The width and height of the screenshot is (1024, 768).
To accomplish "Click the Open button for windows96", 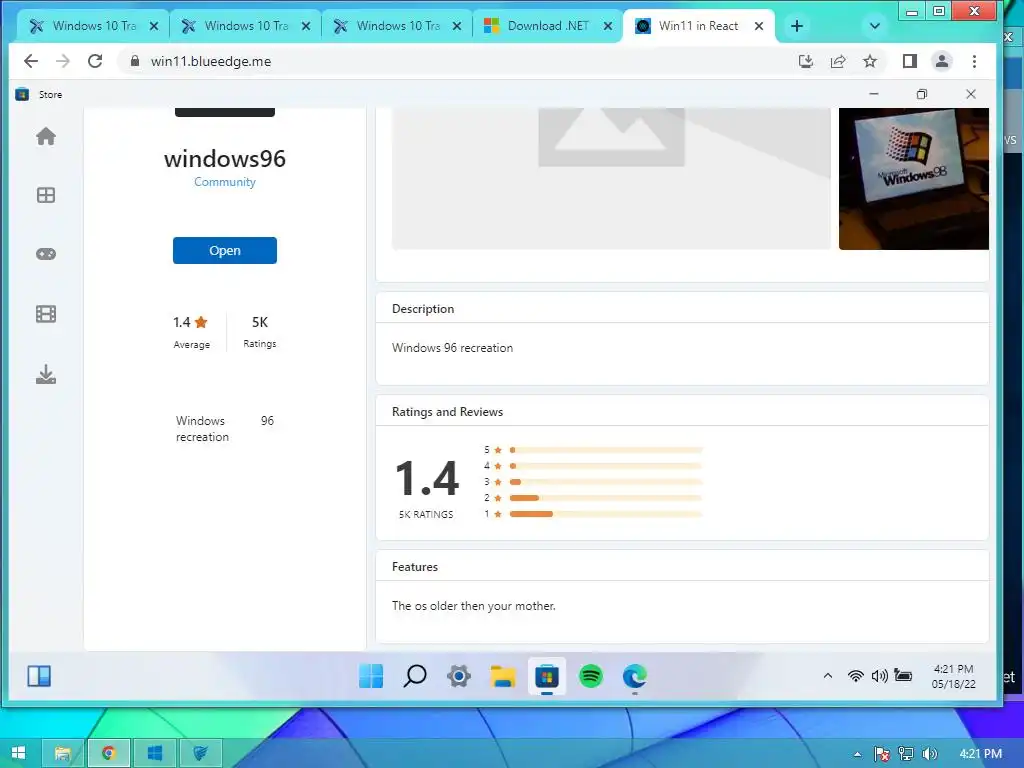I will click(x=225, y=251).
